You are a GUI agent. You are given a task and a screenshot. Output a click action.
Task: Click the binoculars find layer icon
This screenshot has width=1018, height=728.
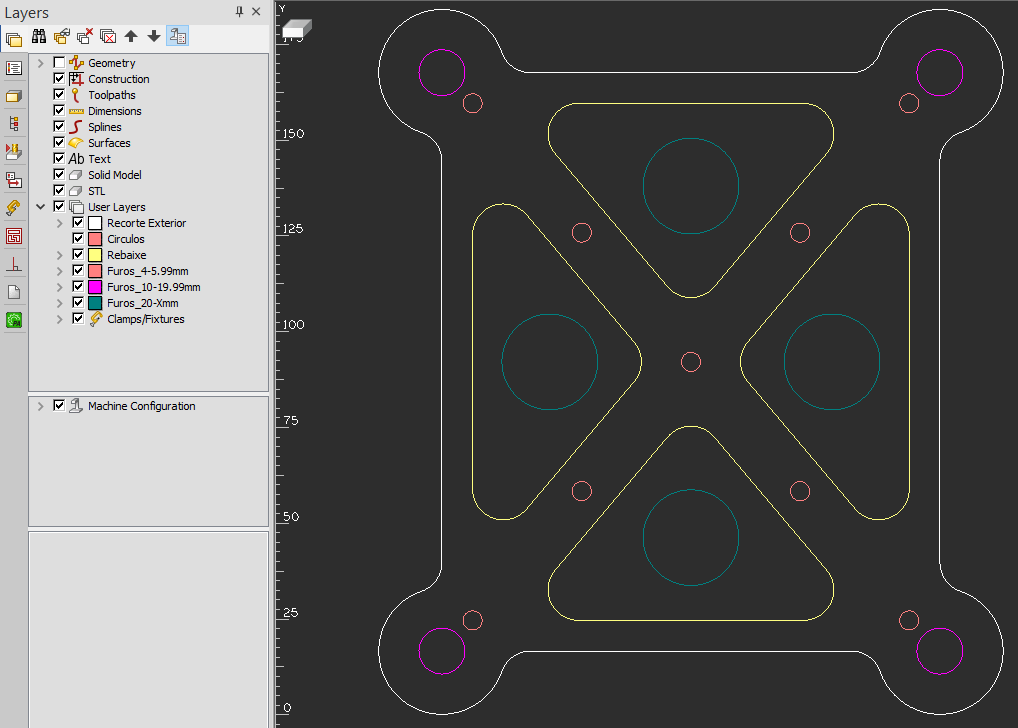[39, 37]
